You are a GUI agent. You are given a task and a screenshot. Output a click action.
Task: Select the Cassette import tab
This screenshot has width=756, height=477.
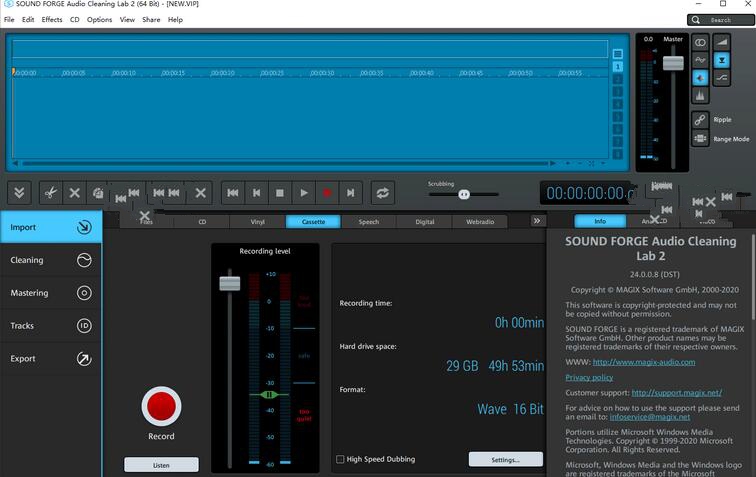pyautogui.click(x=313, y=222)
